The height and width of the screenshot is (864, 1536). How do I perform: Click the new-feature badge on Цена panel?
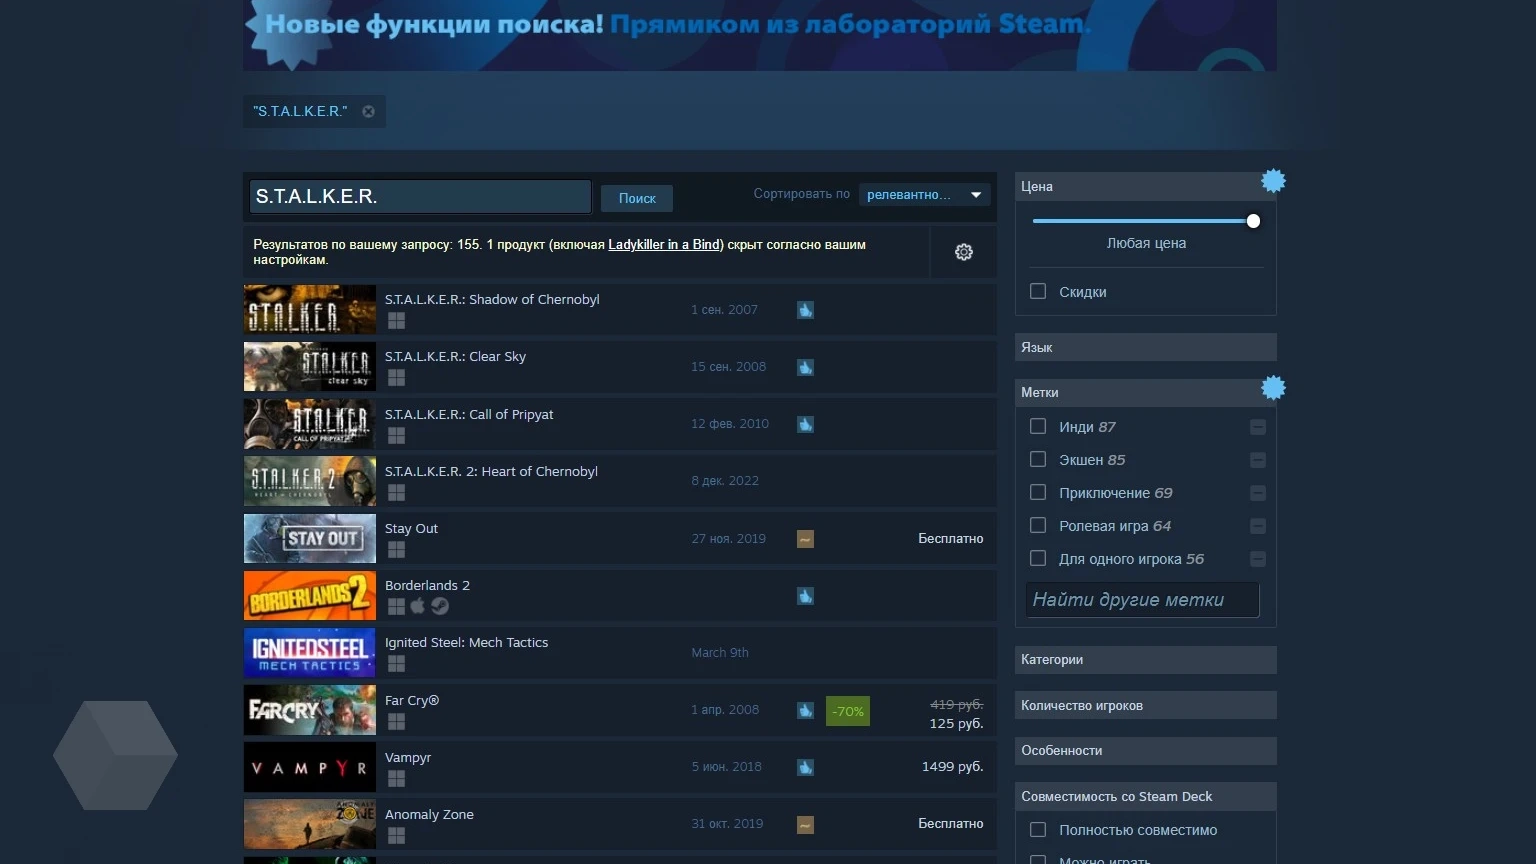pos(1273,181)
